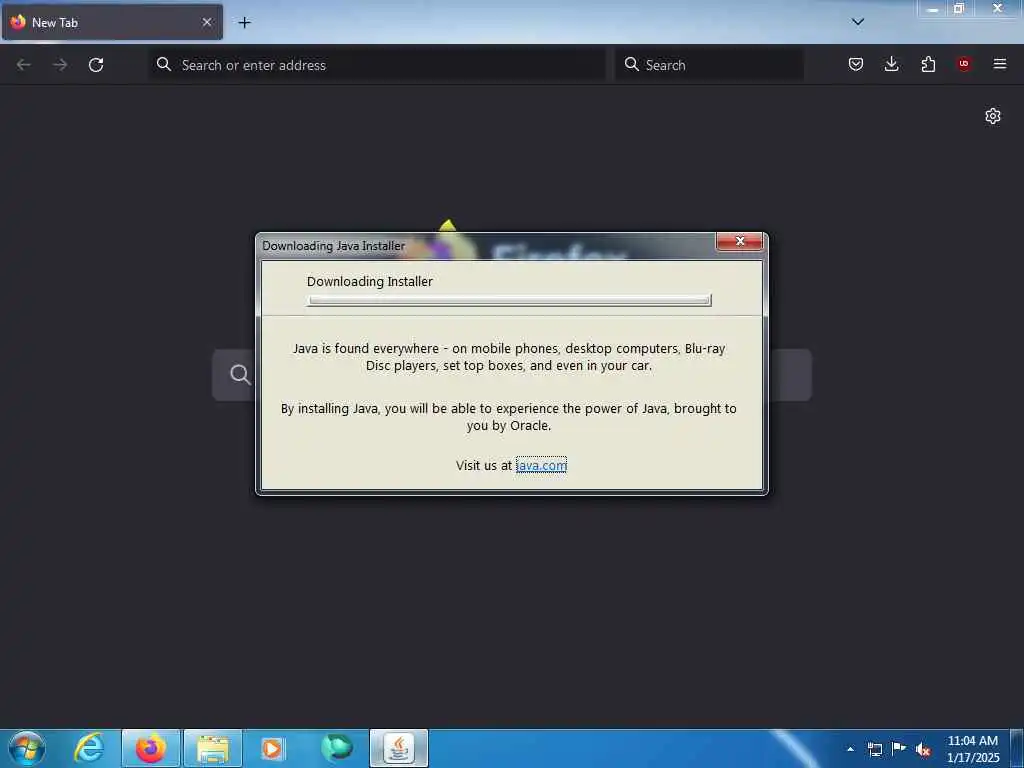Viewport: 1024px width, 768px height.
Task: Click the Firefox forward arrow
Action: (60, 65)
